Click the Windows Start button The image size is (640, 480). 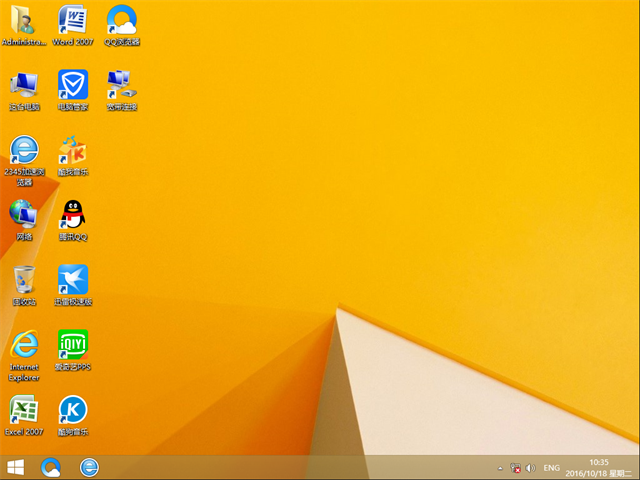15,467
